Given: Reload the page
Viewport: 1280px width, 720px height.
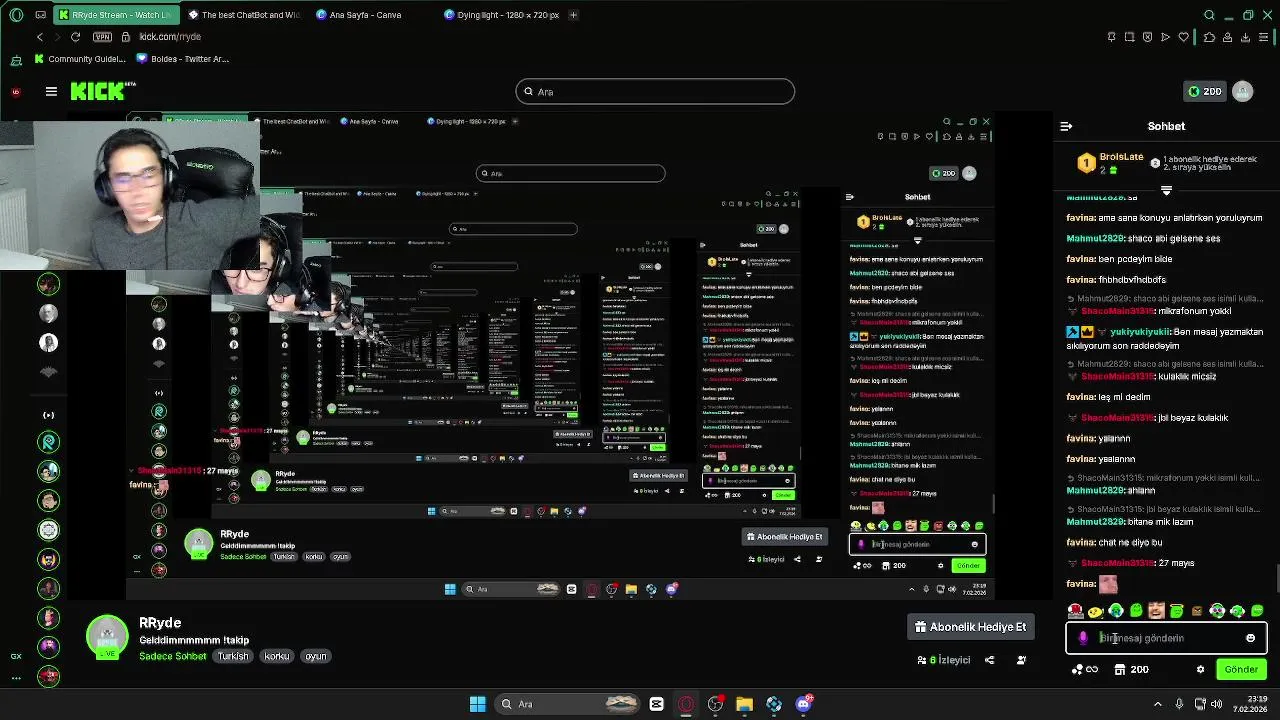Looking at the screenshot, I should (x=75, y=37).
